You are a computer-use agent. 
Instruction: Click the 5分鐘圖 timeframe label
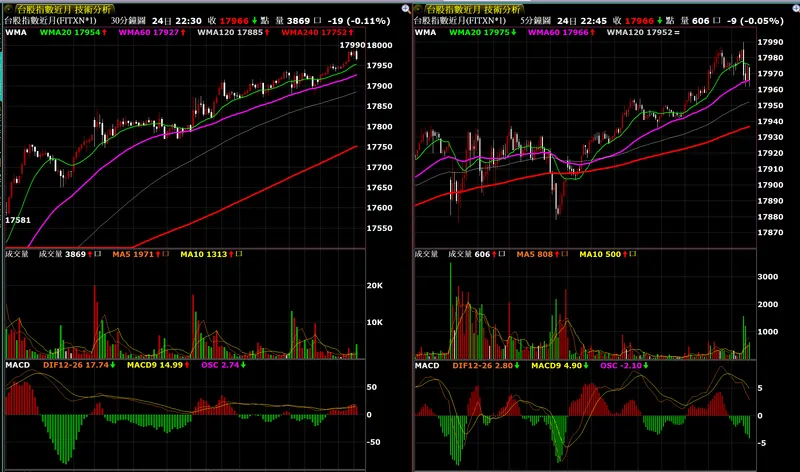(x=535, y=21)
